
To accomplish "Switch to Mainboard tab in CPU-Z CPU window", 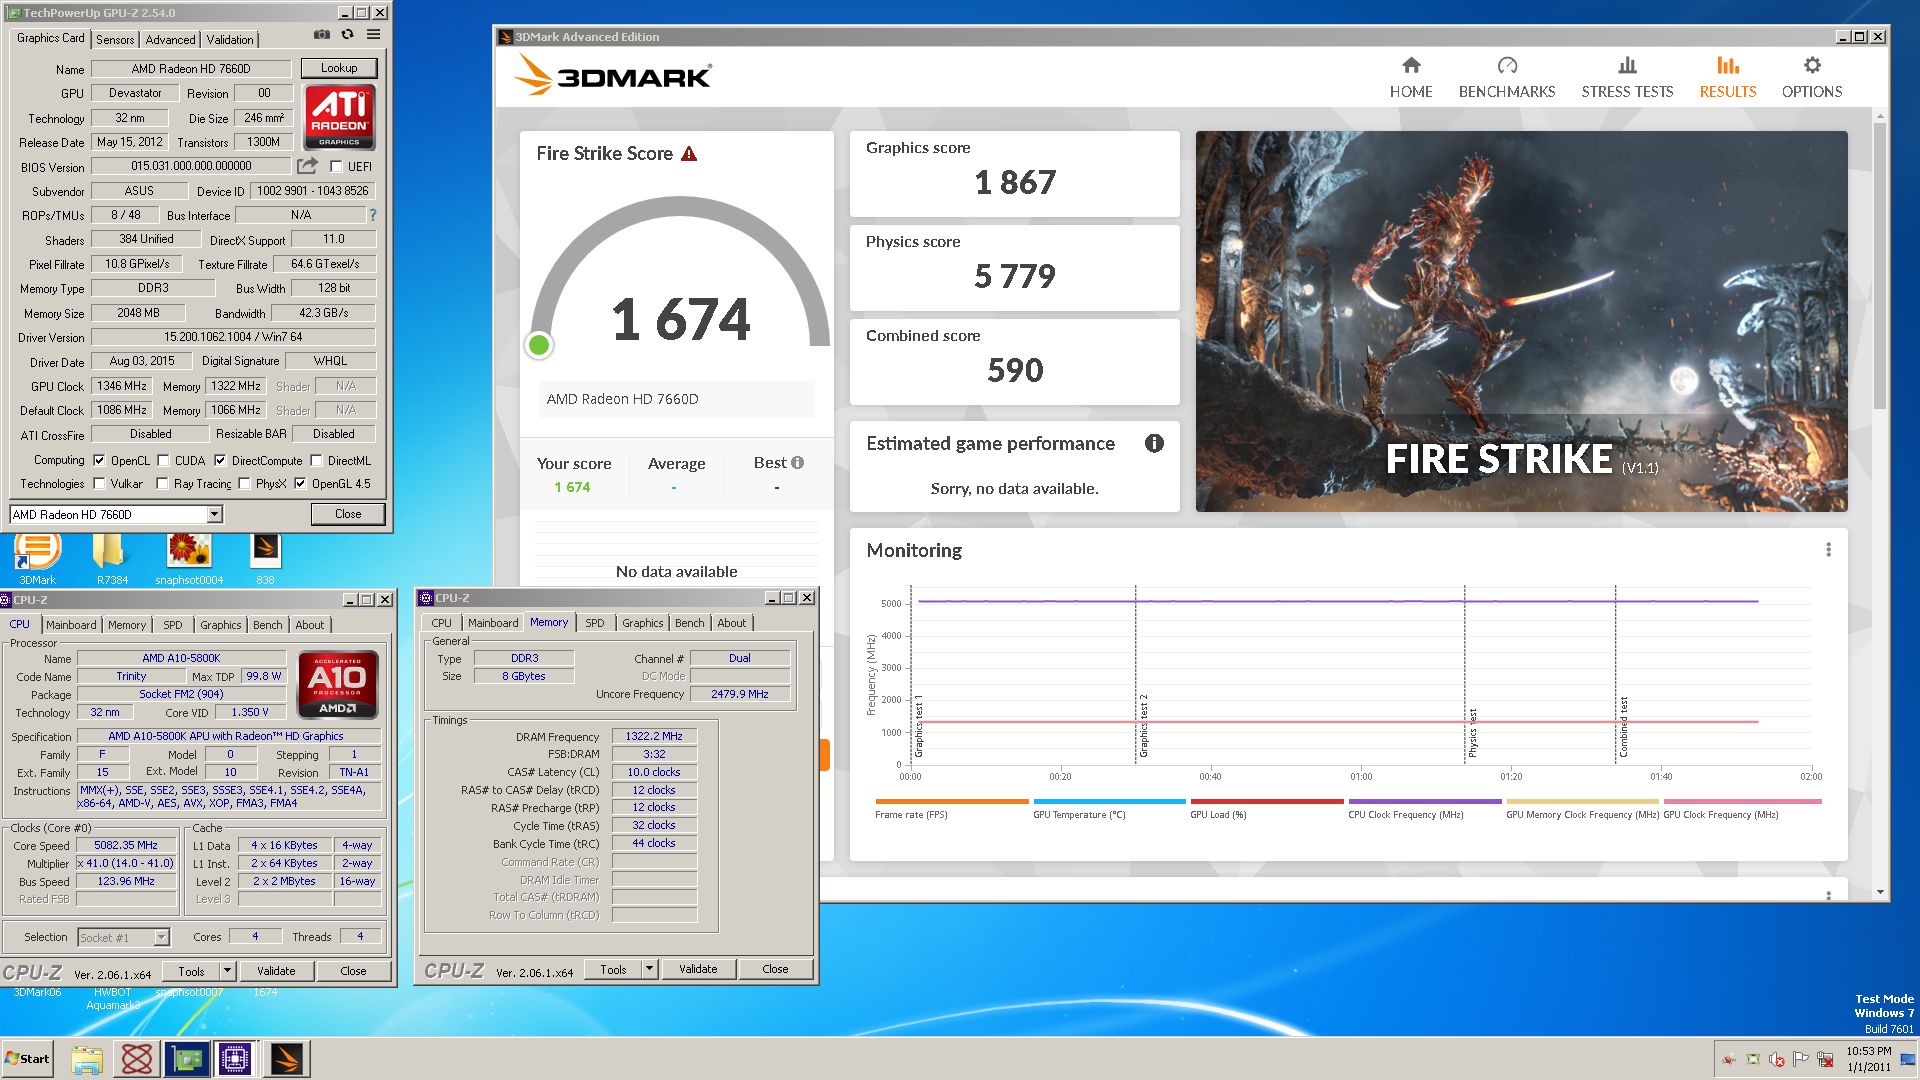I will pos(71,625).
